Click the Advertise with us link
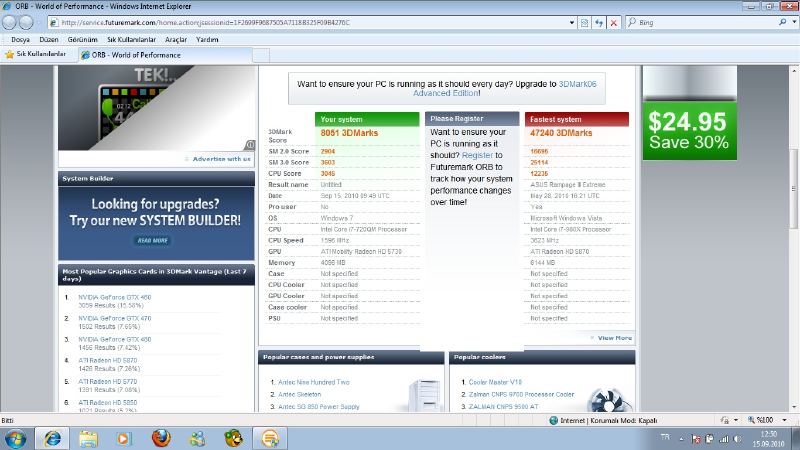Image resolution: width=800 pixels, height=450 pixels. pos(221,159)
